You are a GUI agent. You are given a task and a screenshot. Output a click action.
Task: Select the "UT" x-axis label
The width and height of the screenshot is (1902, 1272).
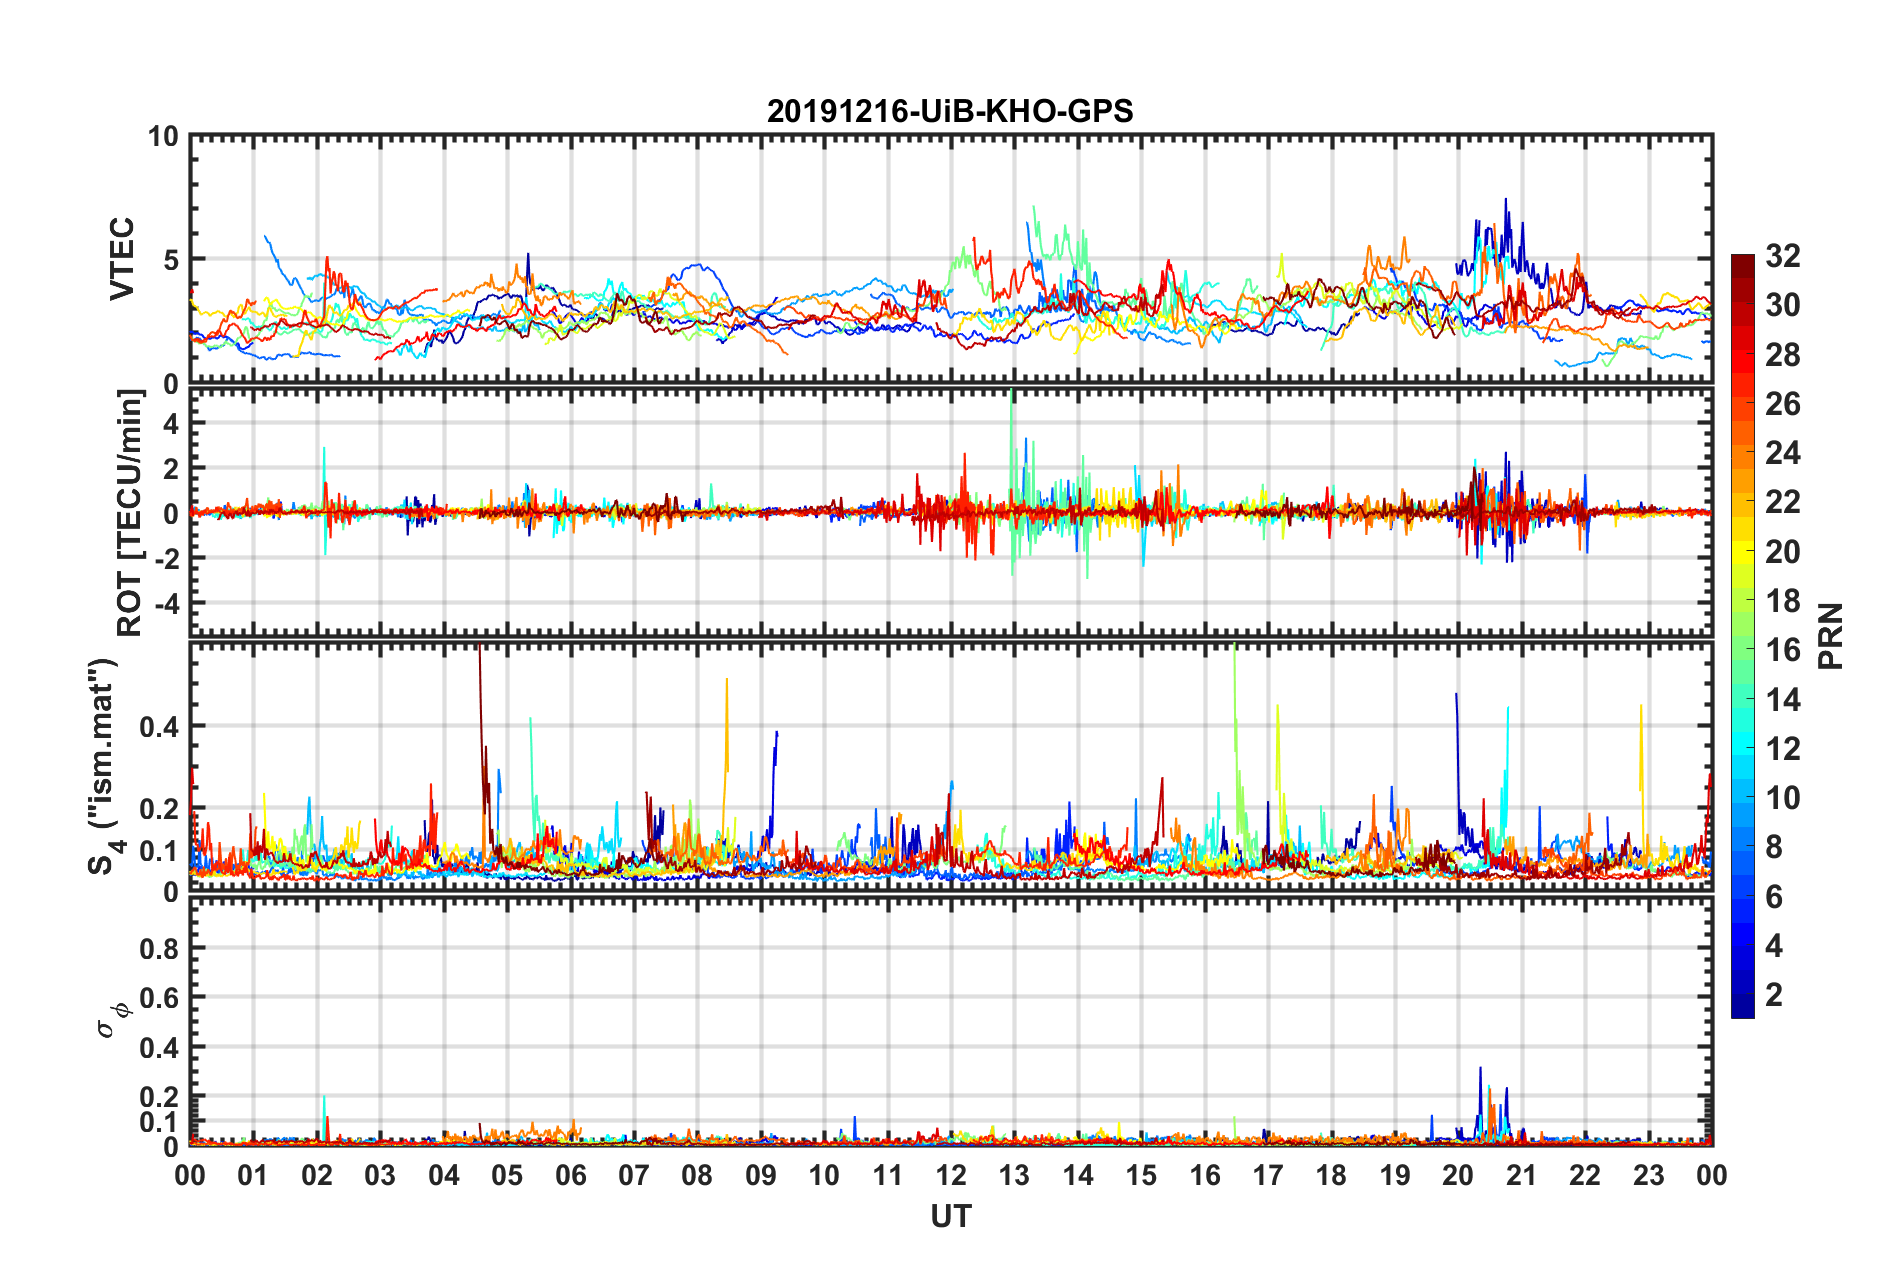tap(951, 1216)
